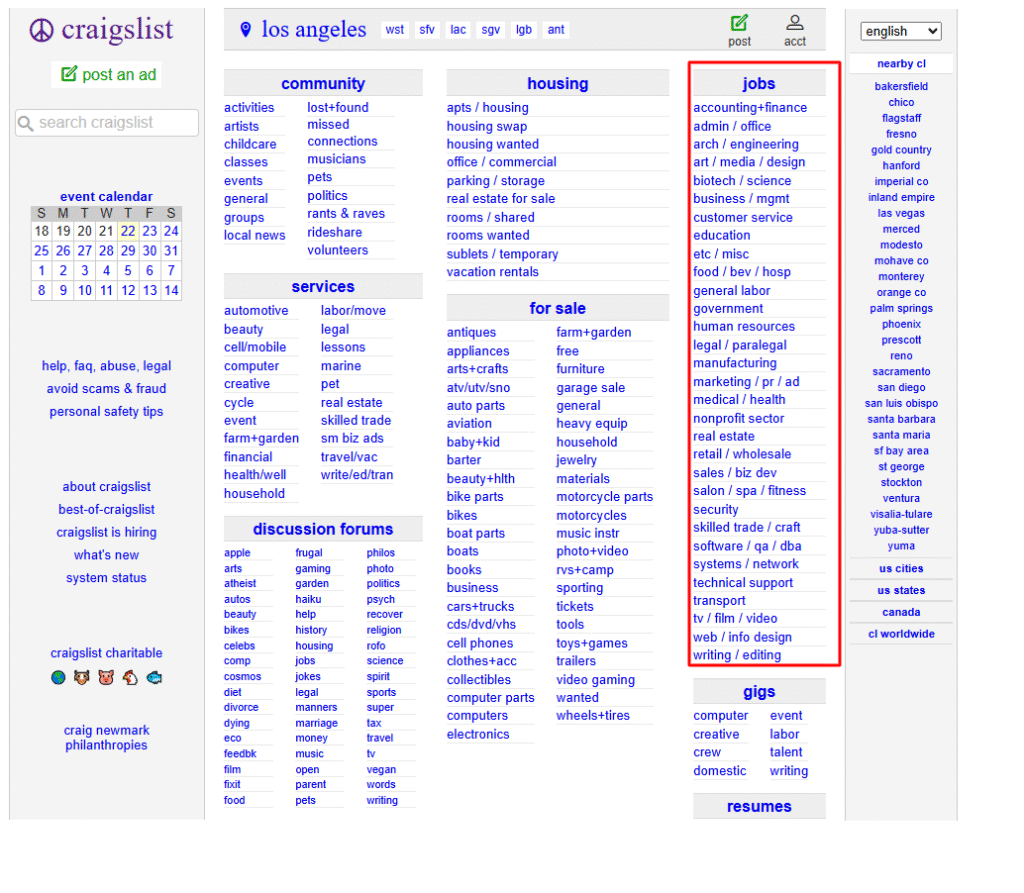Viewport: 1024px width, 893px height.
Task: Open the sf bay area nearby site
Action: point(901,451)
